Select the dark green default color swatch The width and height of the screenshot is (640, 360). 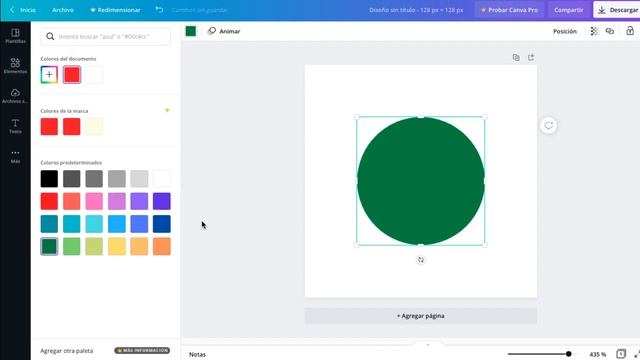coord(49,247)
